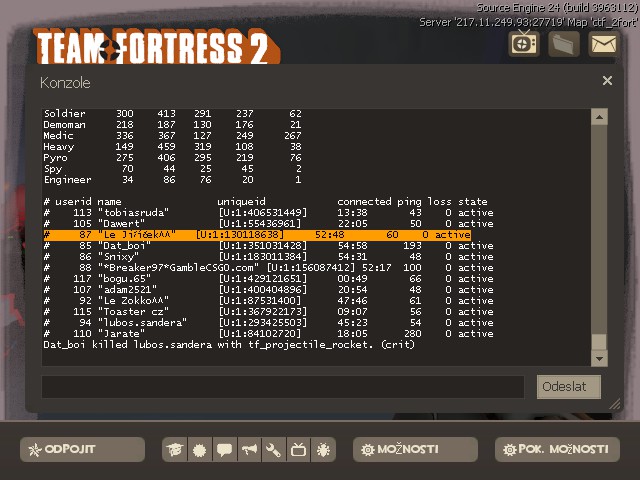This screenshot has width=640, height=480.
Task: Click the "Soldier" class stats row
Action: 173,113
